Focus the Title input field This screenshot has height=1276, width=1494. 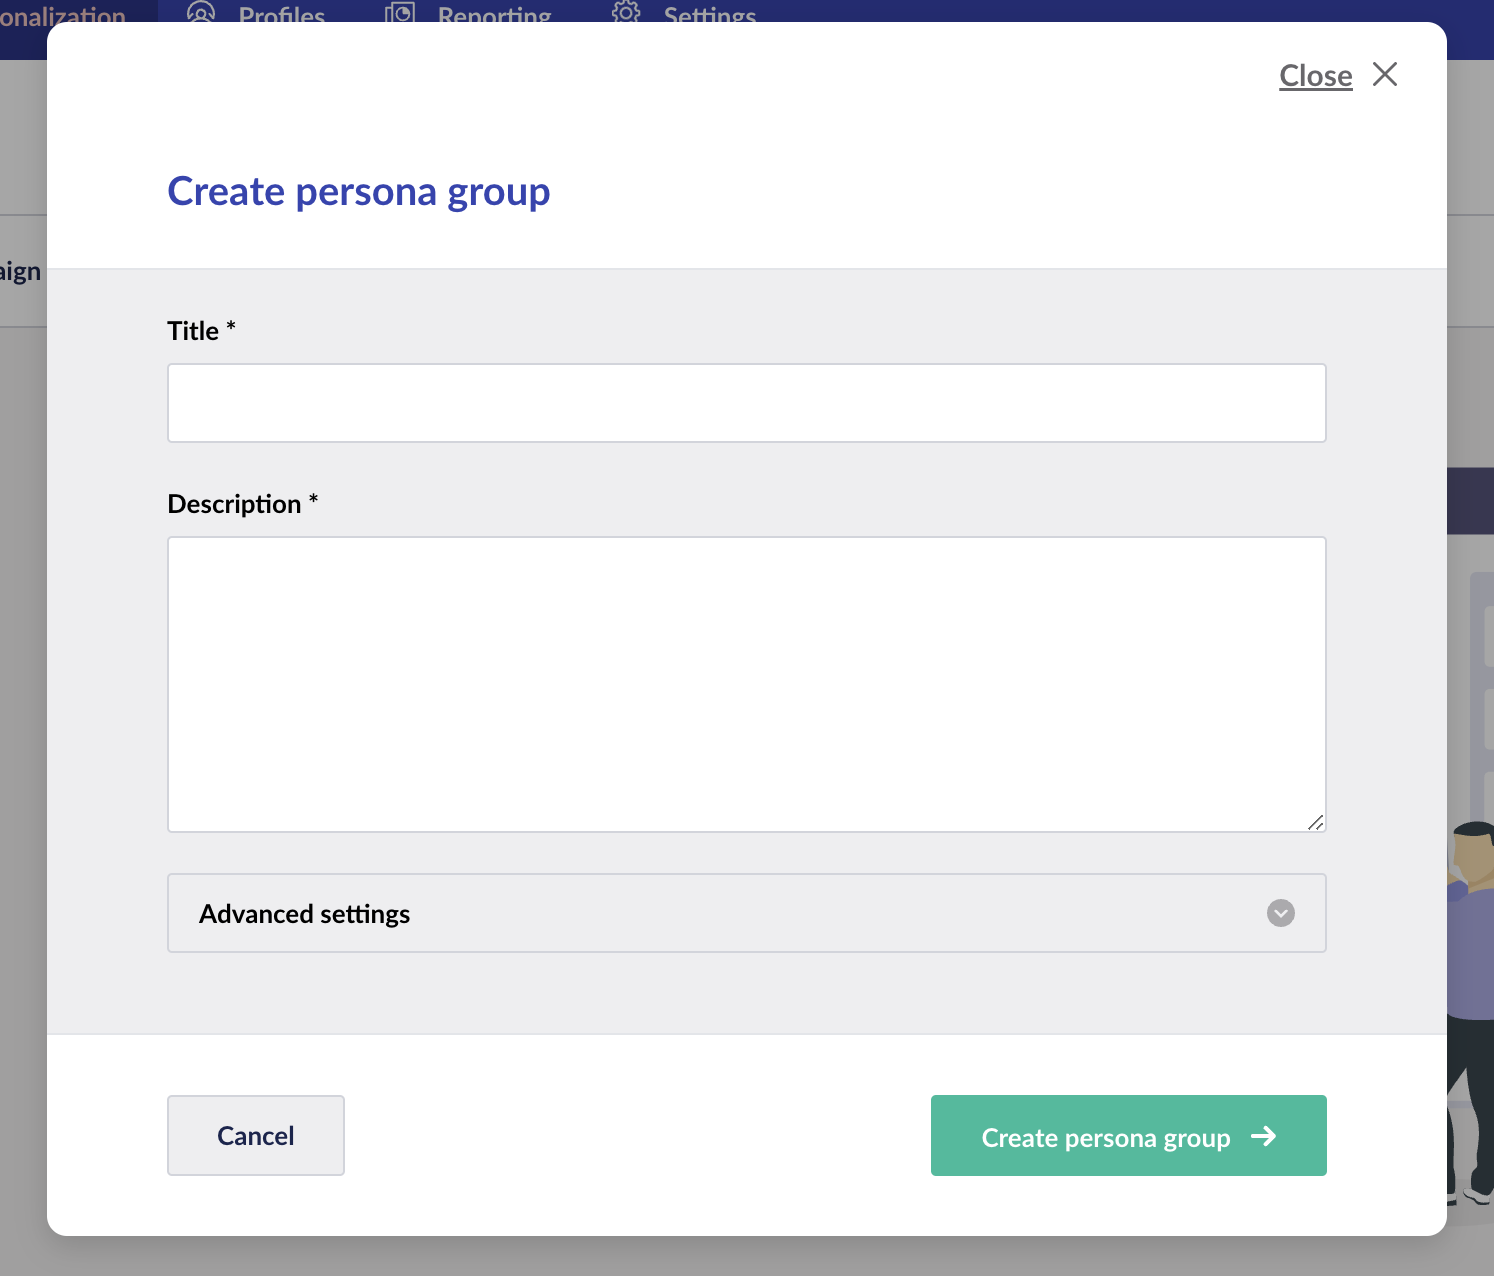click(746, 403)
